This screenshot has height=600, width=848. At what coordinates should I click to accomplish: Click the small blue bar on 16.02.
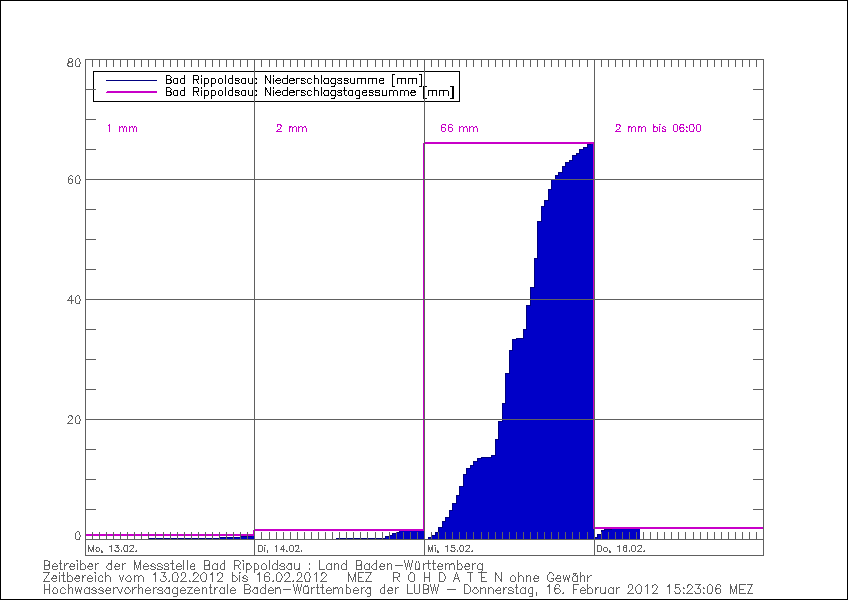tap(618, 534)
